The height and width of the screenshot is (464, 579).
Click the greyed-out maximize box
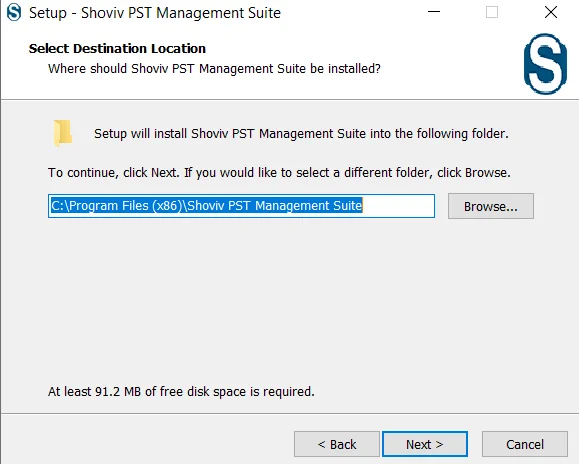(x=491, y=12)
